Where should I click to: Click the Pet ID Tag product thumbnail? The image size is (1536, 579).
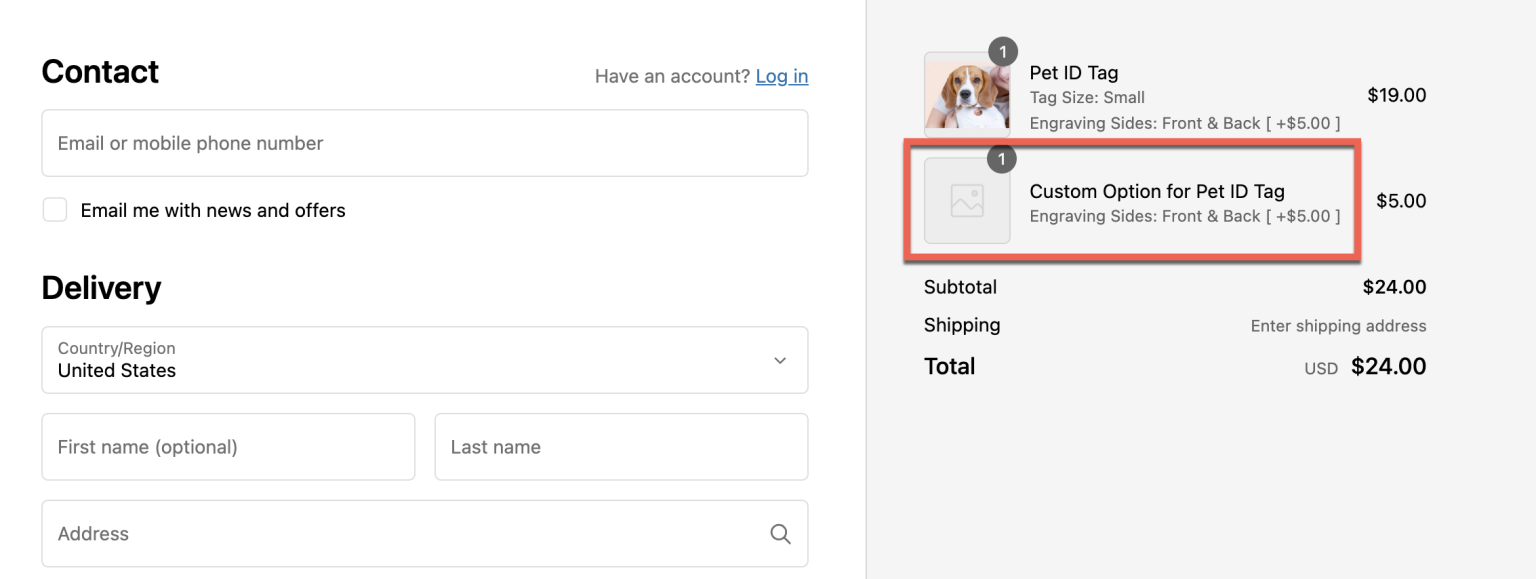[967, 94]
